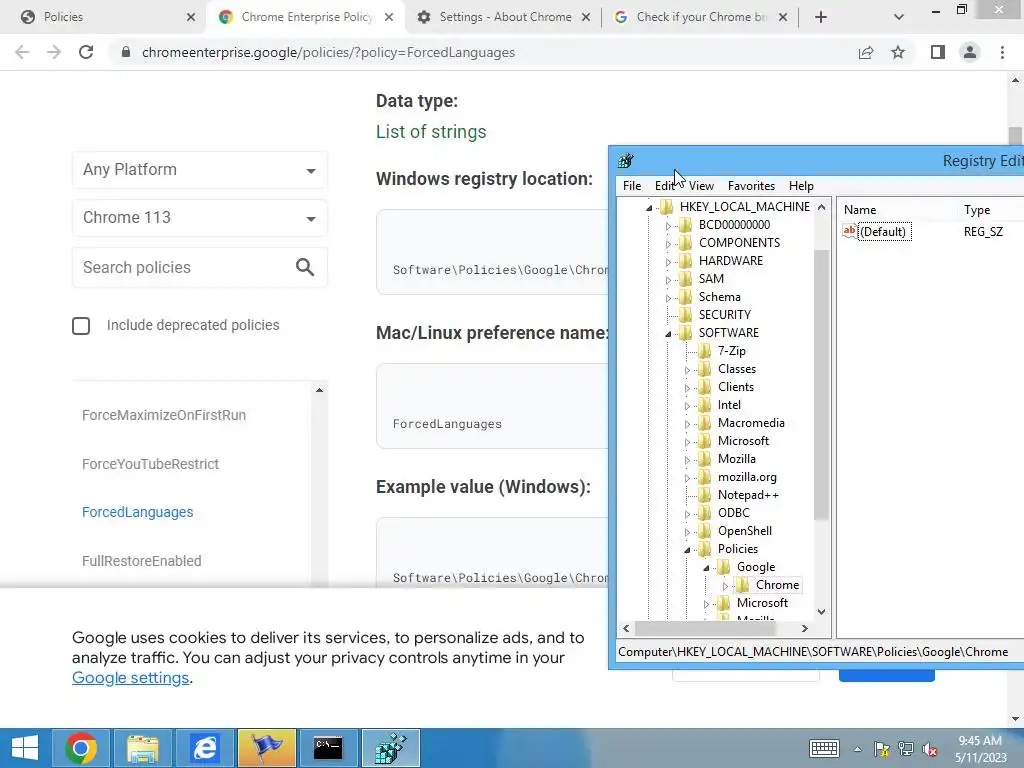This screenshot has height=768, width=1024.
Task: Select the 7-Zip registry key
Action: (x=731, y=351)
